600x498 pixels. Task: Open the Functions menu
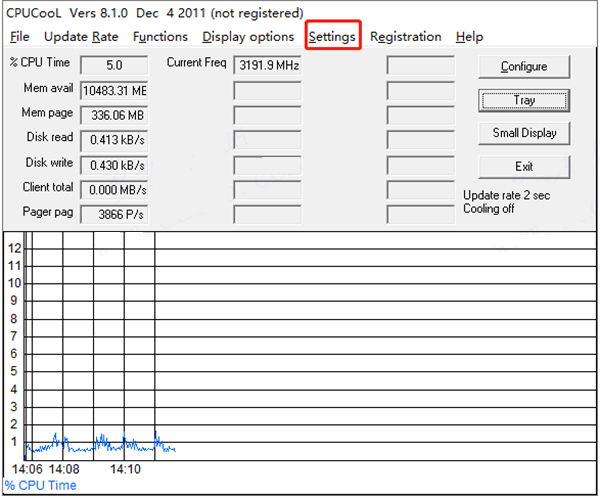pos(160,37)
